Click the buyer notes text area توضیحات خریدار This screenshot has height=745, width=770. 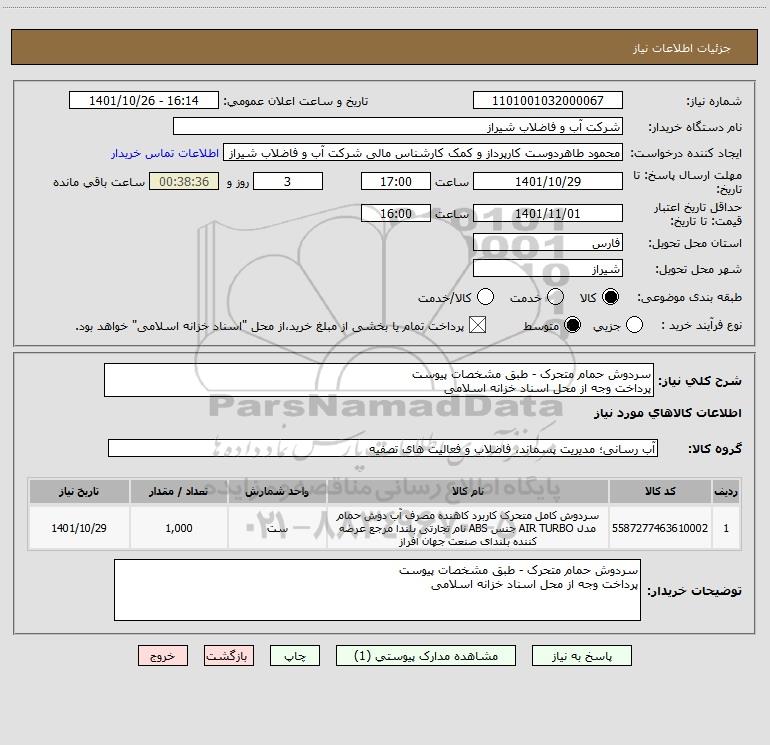(377, 590)
